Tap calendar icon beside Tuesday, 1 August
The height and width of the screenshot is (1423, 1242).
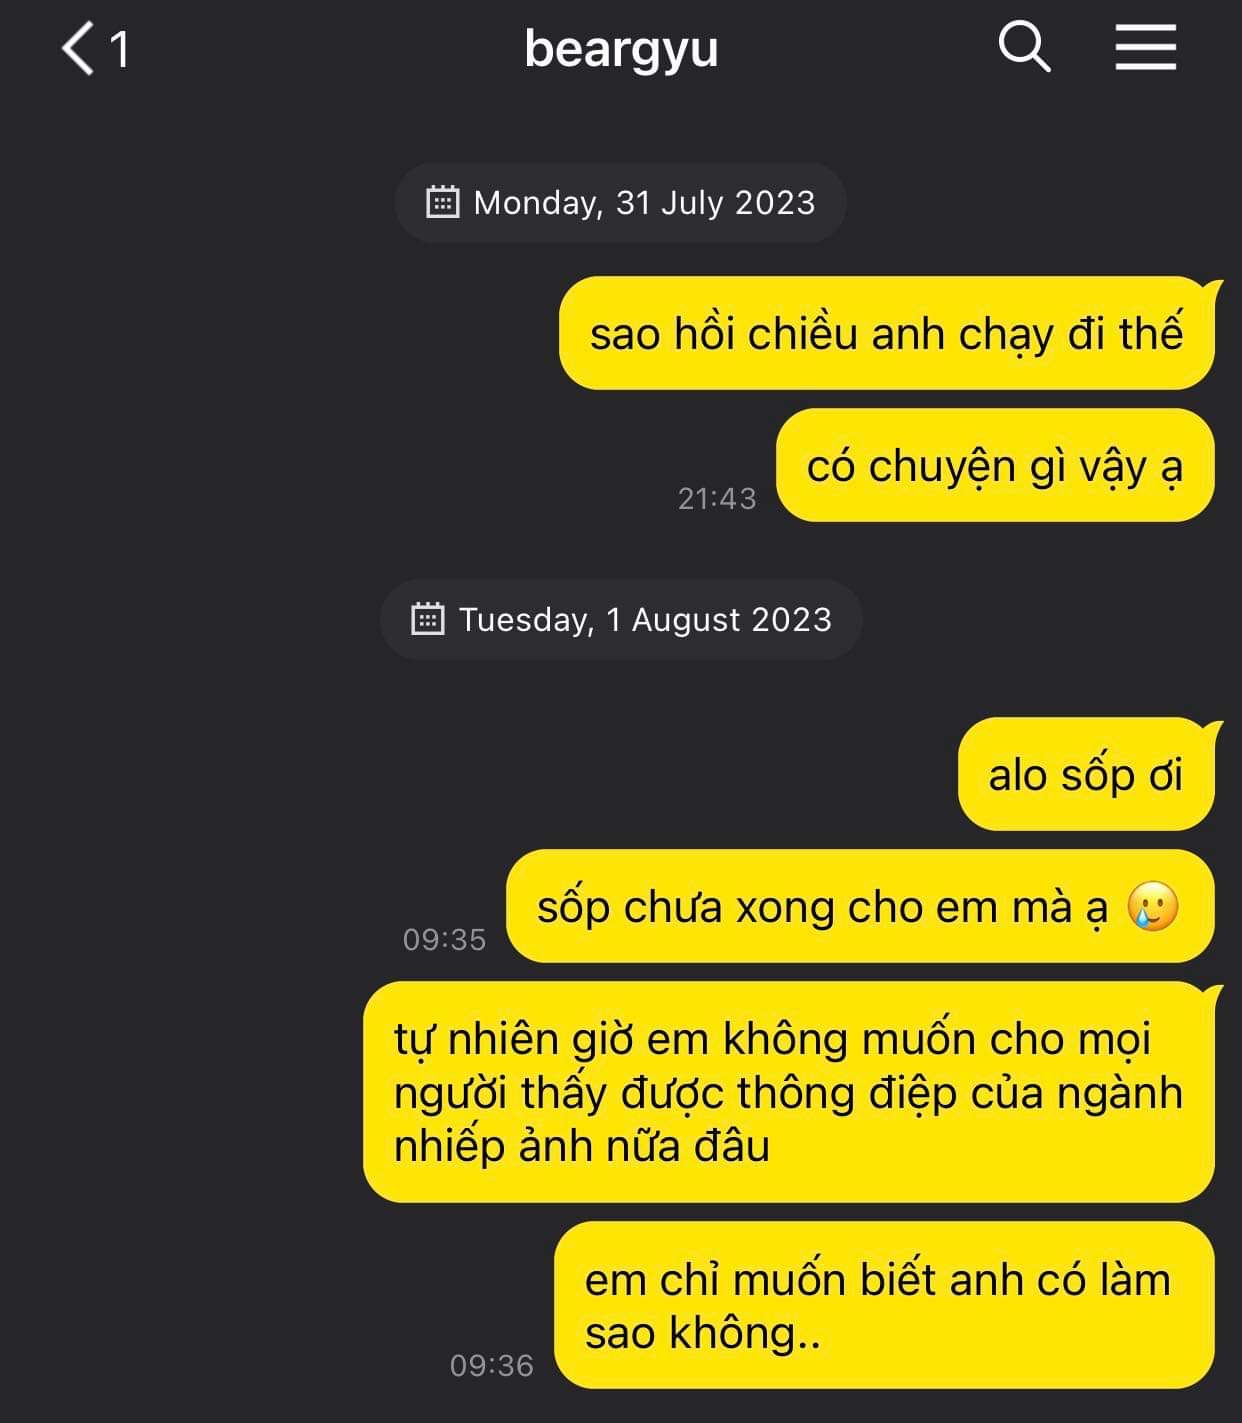coord(427,619)
